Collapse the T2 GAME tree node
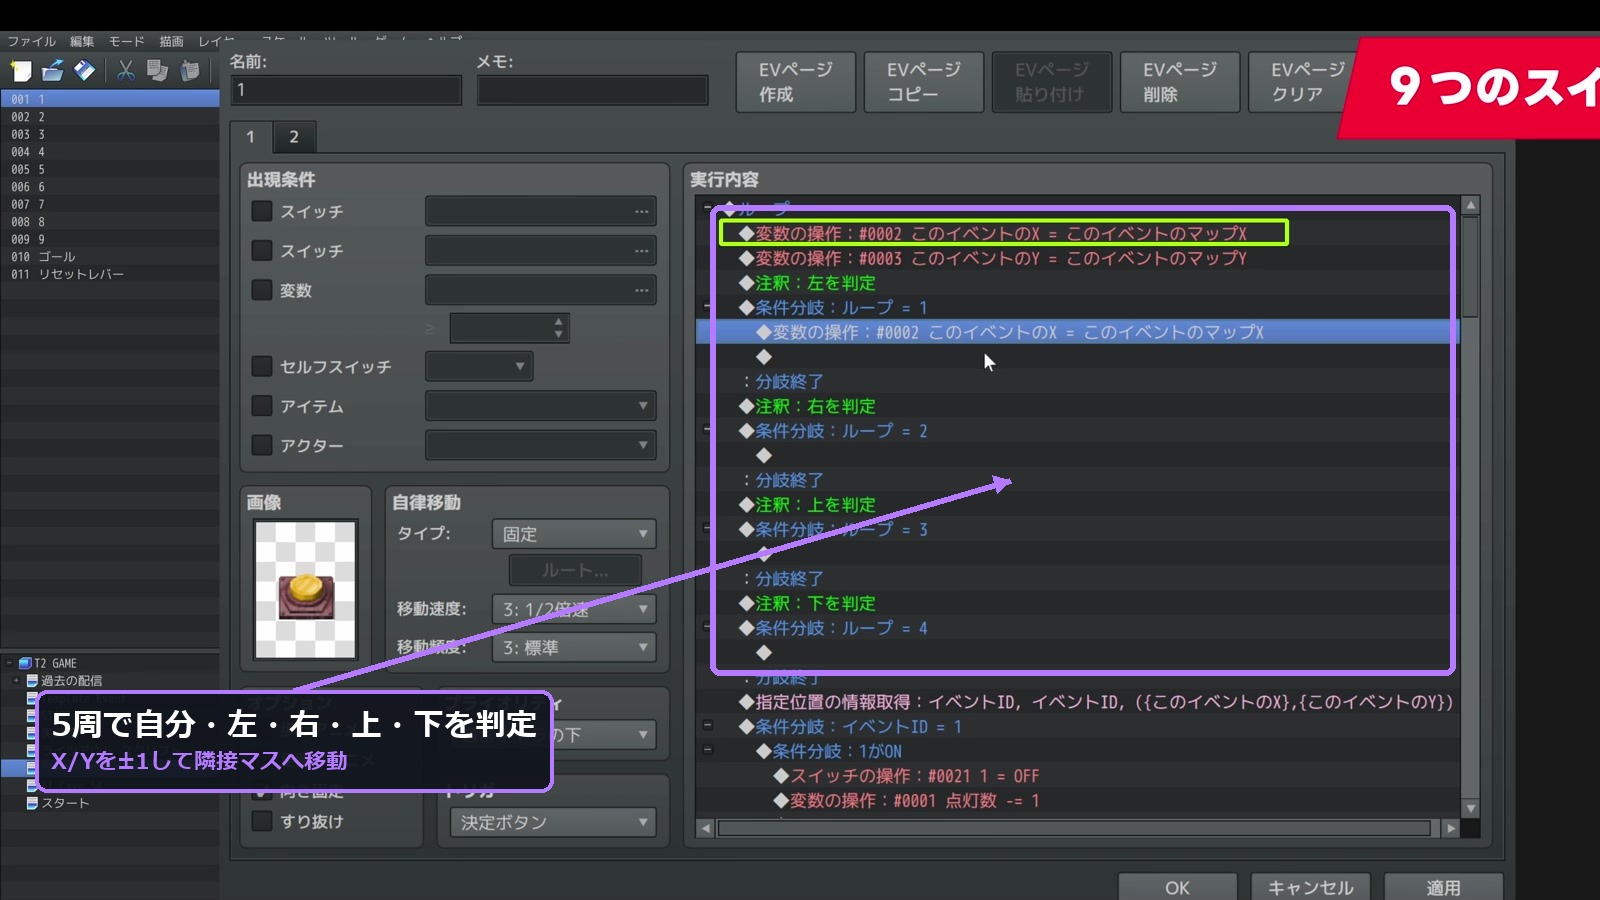The height and width of the screenshot is (900, 1600). [x=9, y=663]
